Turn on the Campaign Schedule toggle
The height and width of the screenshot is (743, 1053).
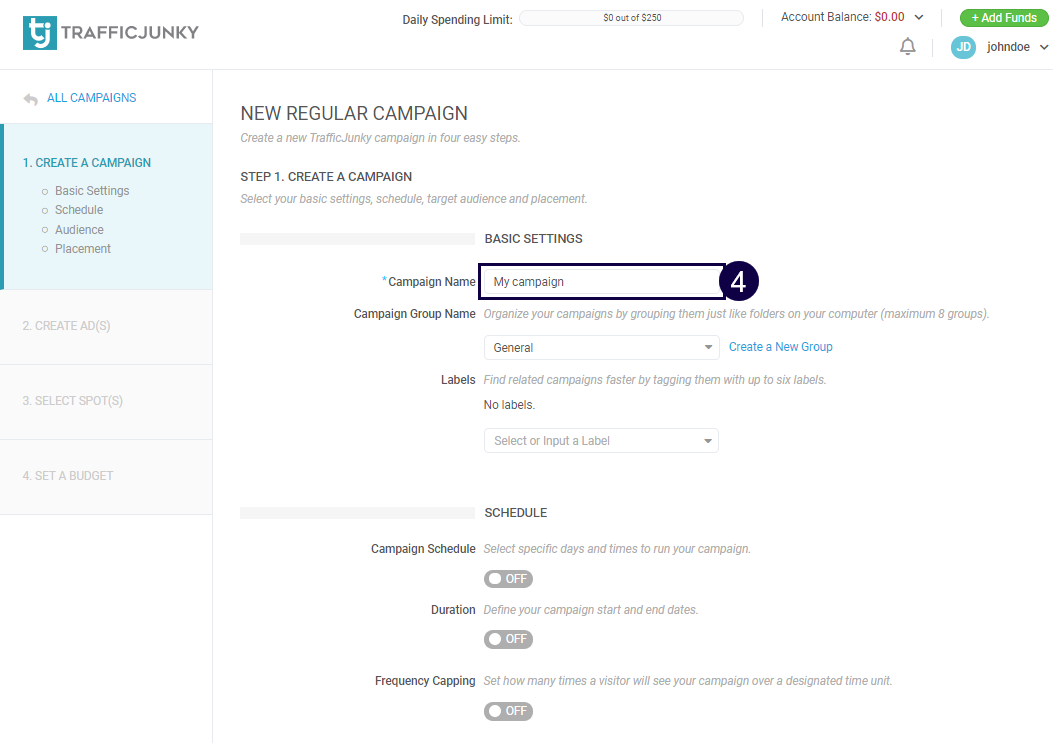508,579
